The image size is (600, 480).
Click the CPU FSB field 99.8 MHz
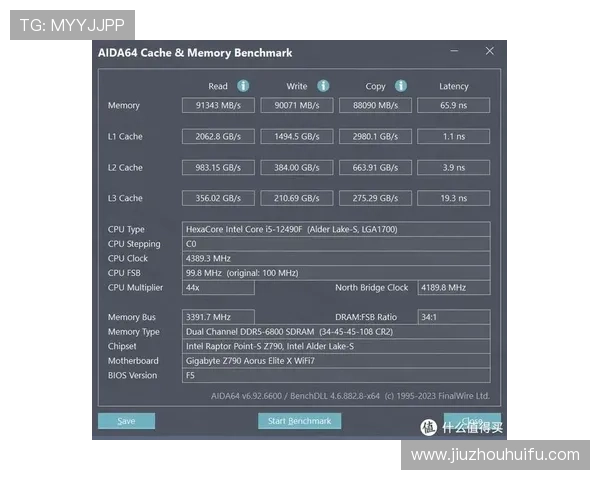pos(336,273)
